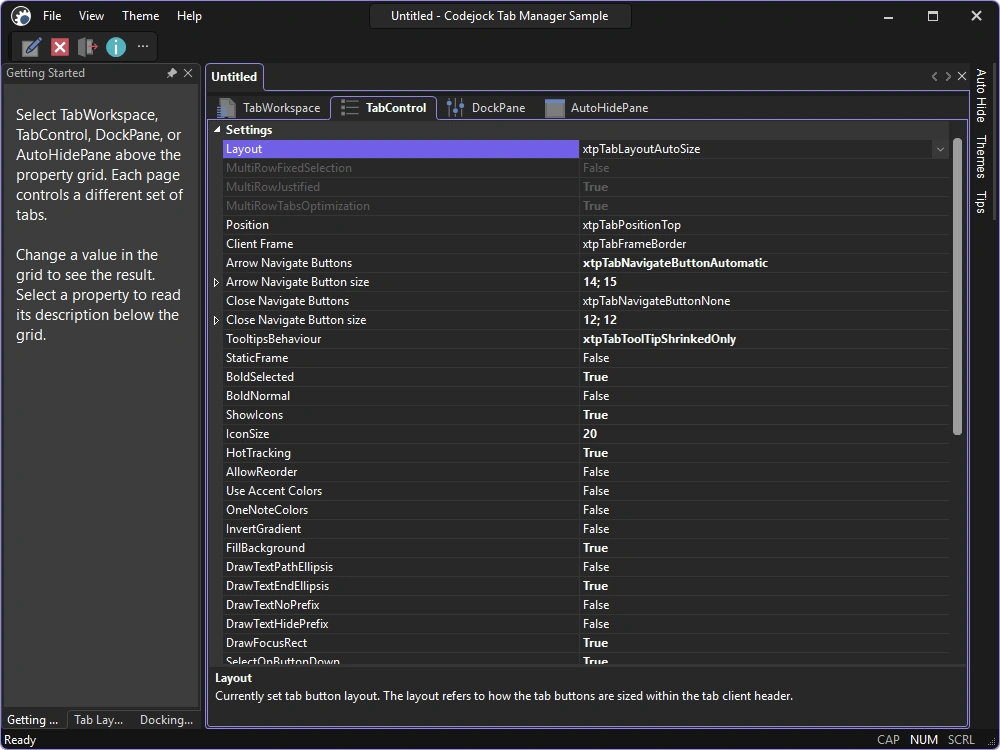Click the xtpTabToolTipShrinkedOnly value

tap(659, 339)
